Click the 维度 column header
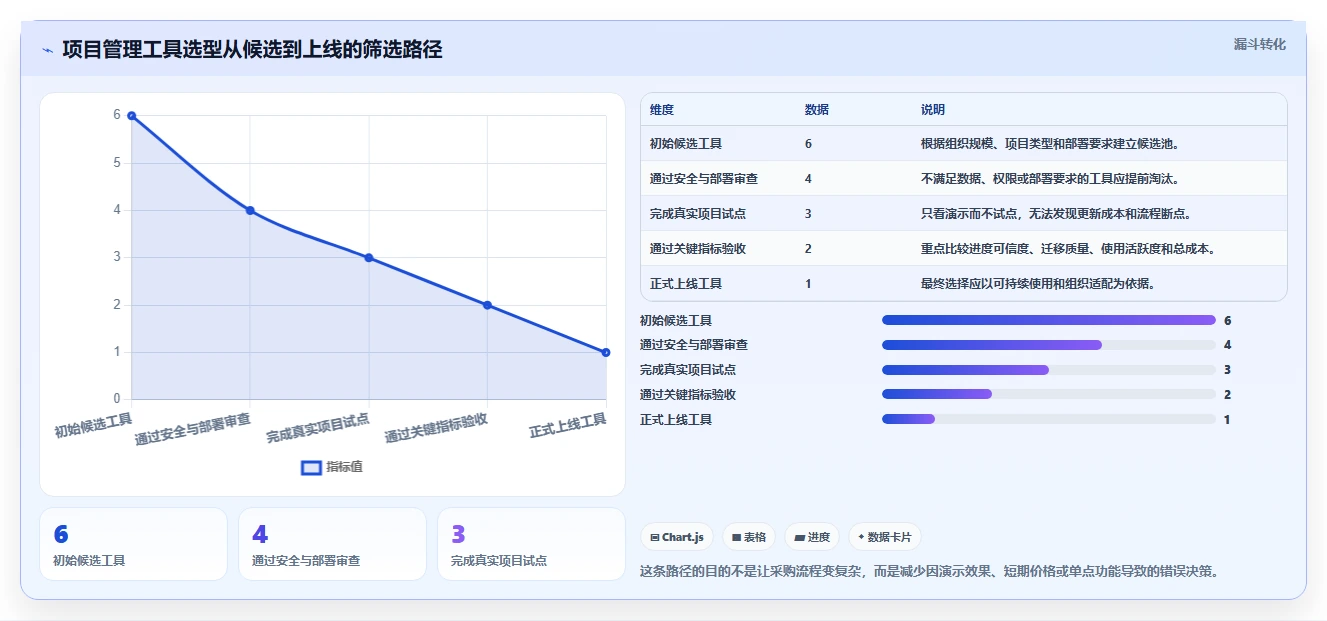The height and width of the screenshot is (621, 1327). (x=662, y=110)
